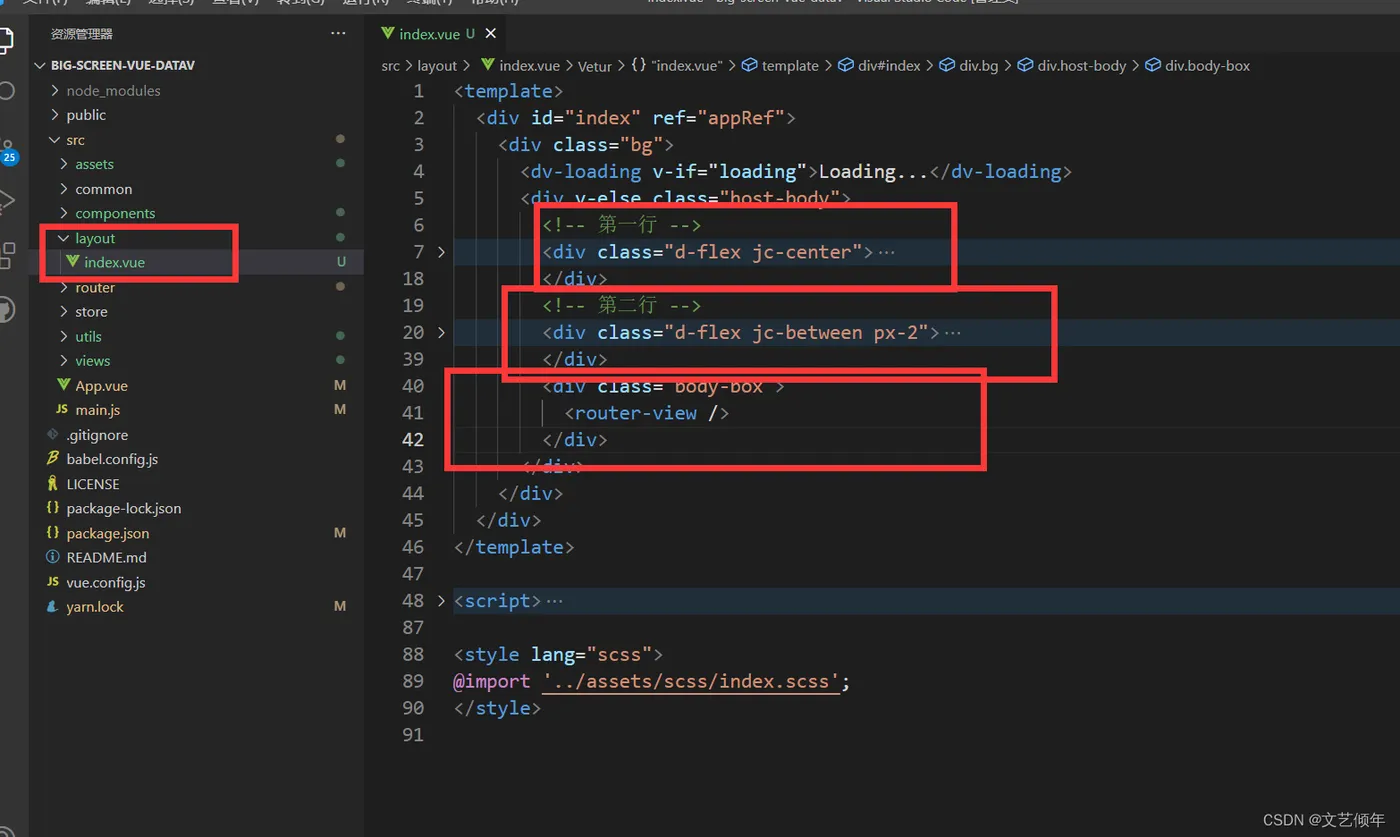Collapse the layout folder
This screenshot has height=837, width=1400.
click(x=94, y=238)
